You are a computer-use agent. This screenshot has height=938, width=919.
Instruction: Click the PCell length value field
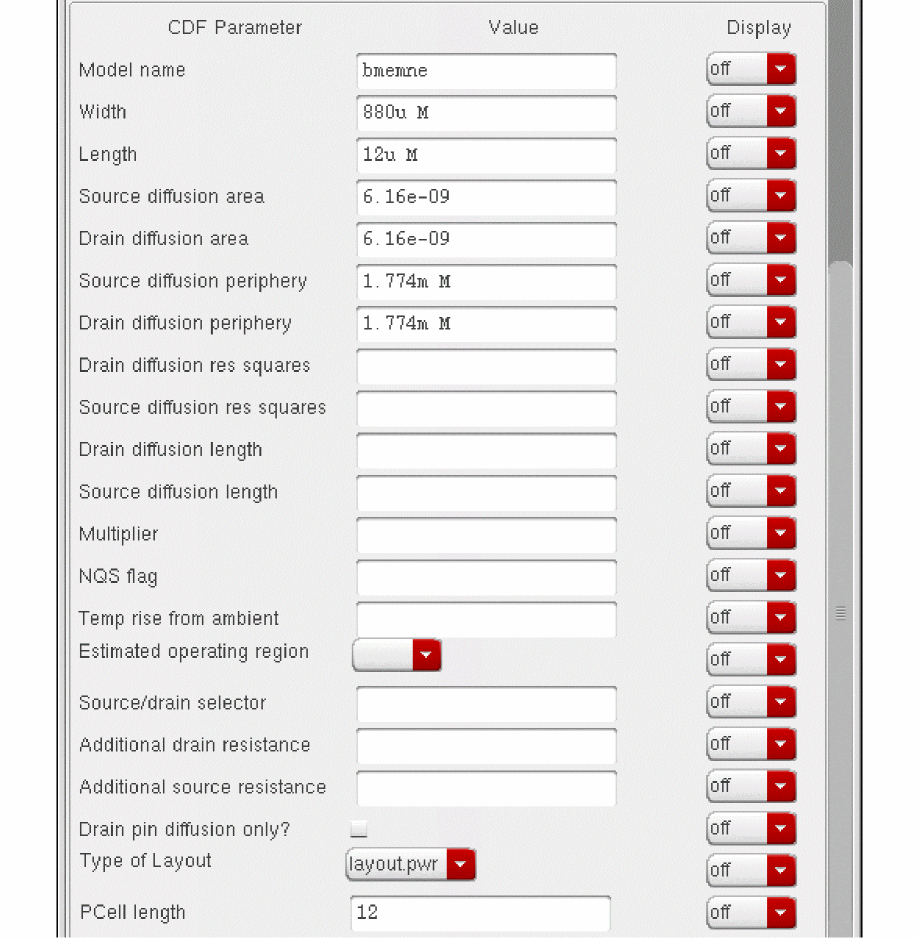coord(480,913)
